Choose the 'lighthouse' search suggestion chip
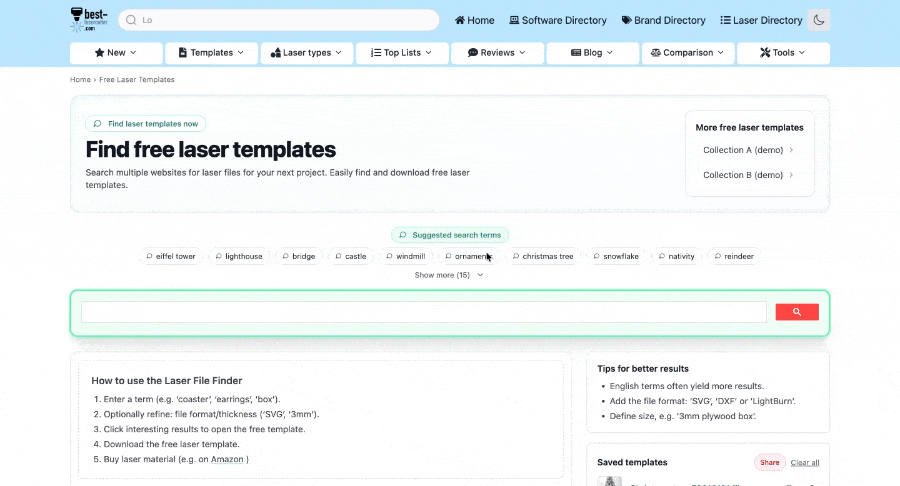 pos(238,256)
